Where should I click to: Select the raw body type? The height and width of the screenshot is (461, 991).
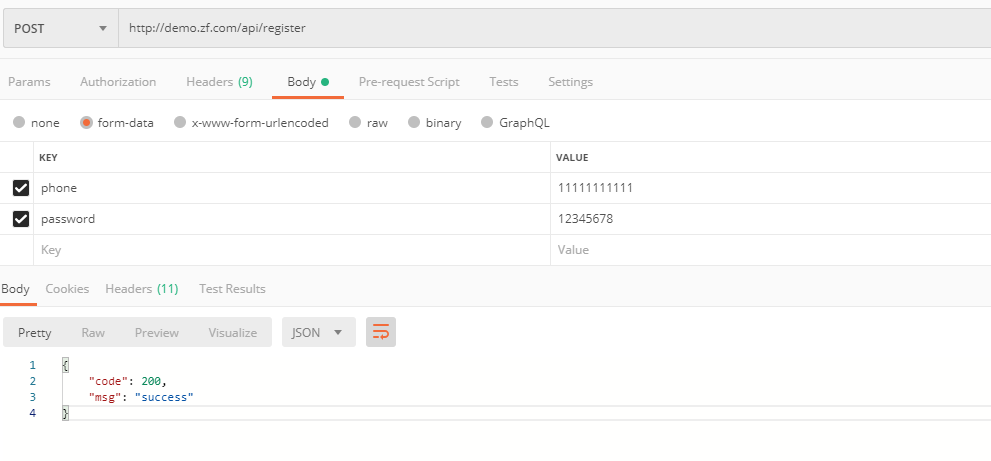368,123
